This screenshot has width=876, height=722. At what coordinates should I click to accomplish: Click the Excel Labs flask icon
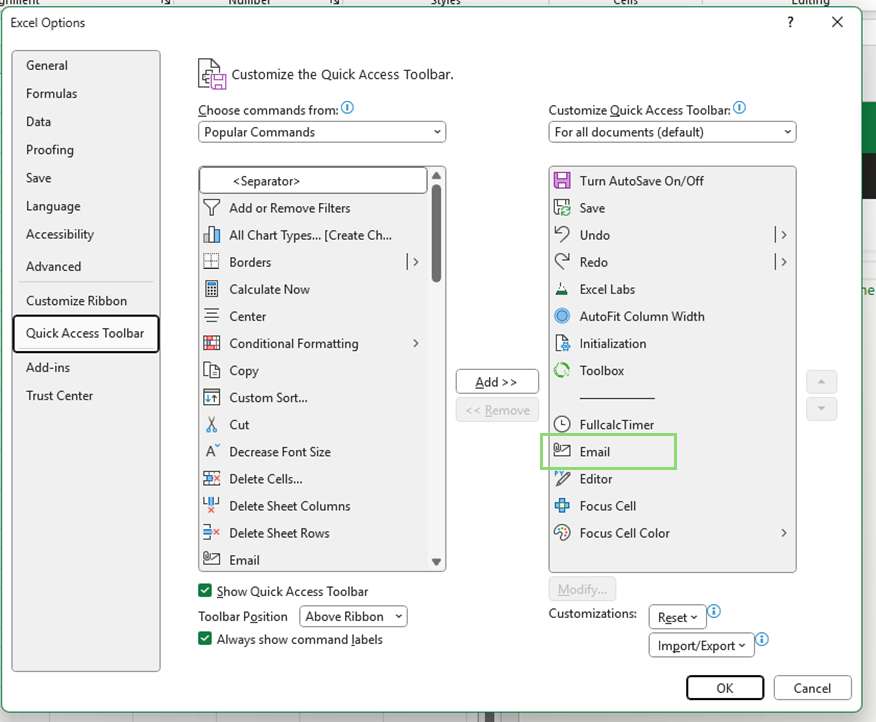(562, 289)
